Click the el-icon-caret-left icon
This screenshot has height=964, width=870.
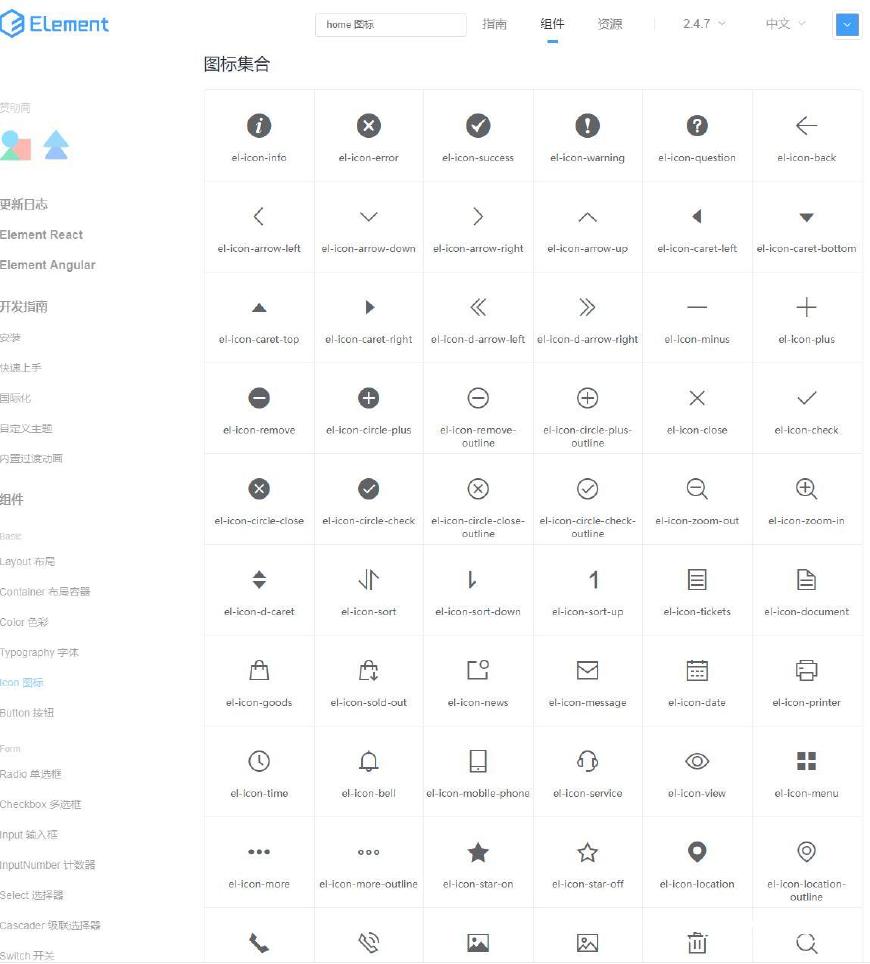pos(697,216)
